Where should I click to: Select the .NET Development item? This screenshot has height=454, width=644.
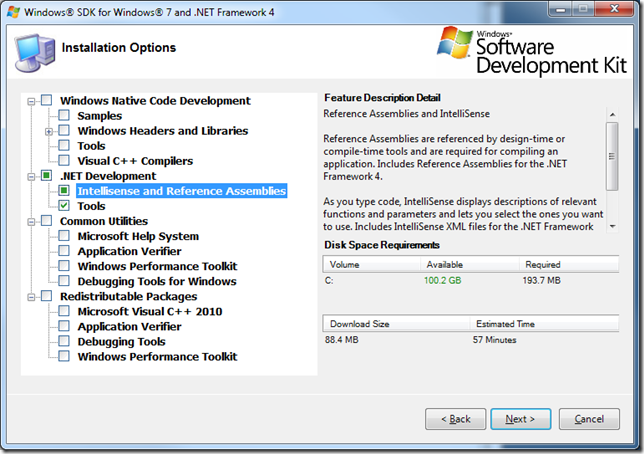coord(108,176)
